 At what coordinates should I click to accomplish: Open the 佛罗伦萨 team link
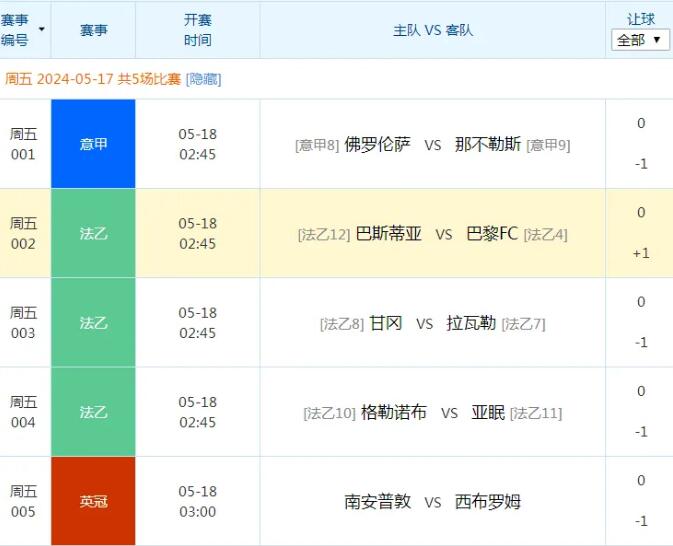click(377, 144)
